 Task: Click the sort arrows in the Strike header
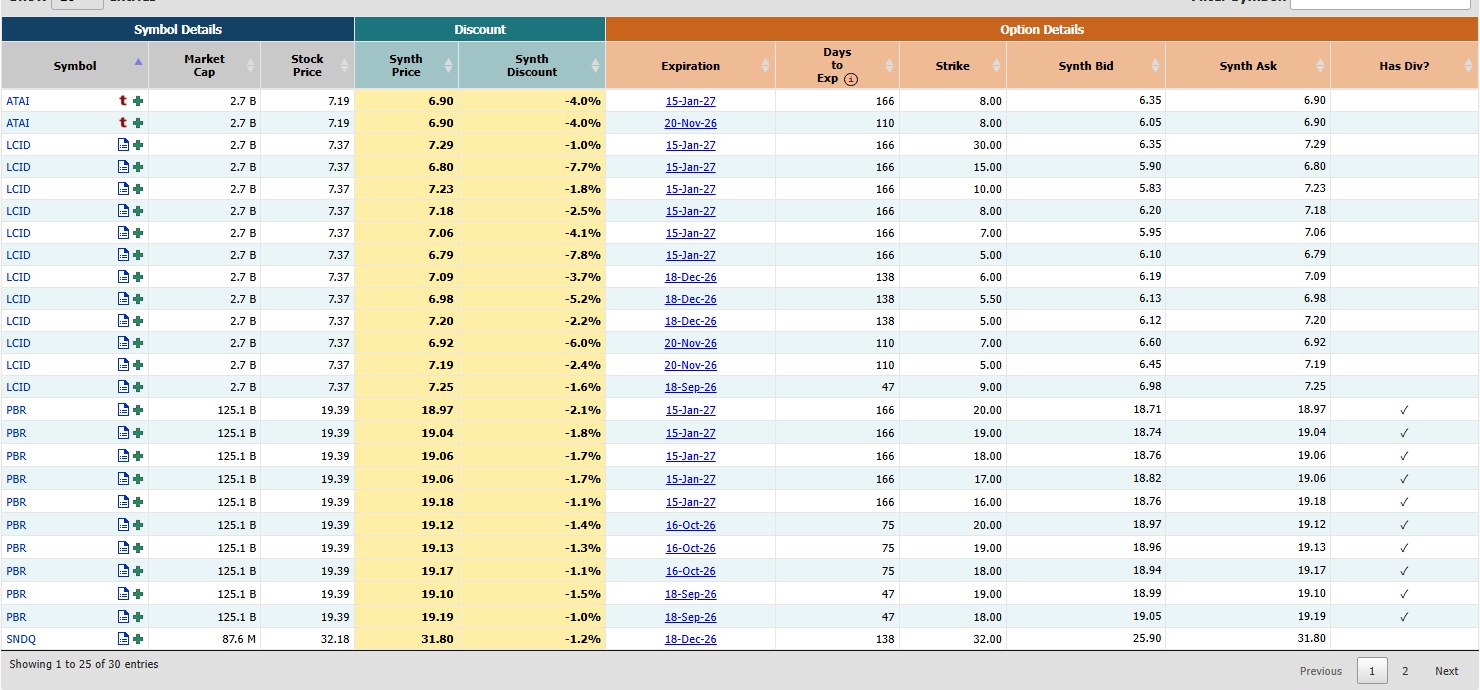996,66
